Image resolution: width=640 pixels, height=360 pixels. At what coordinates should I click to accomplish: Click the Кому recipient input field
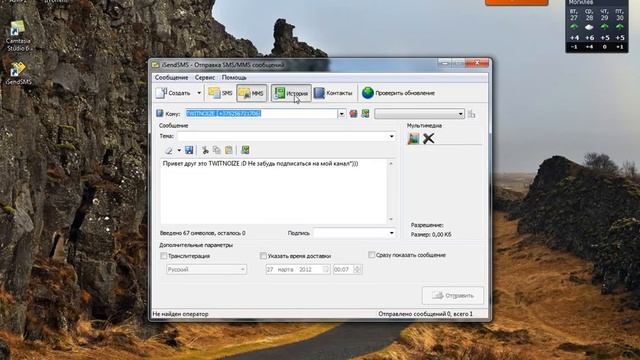261,113
